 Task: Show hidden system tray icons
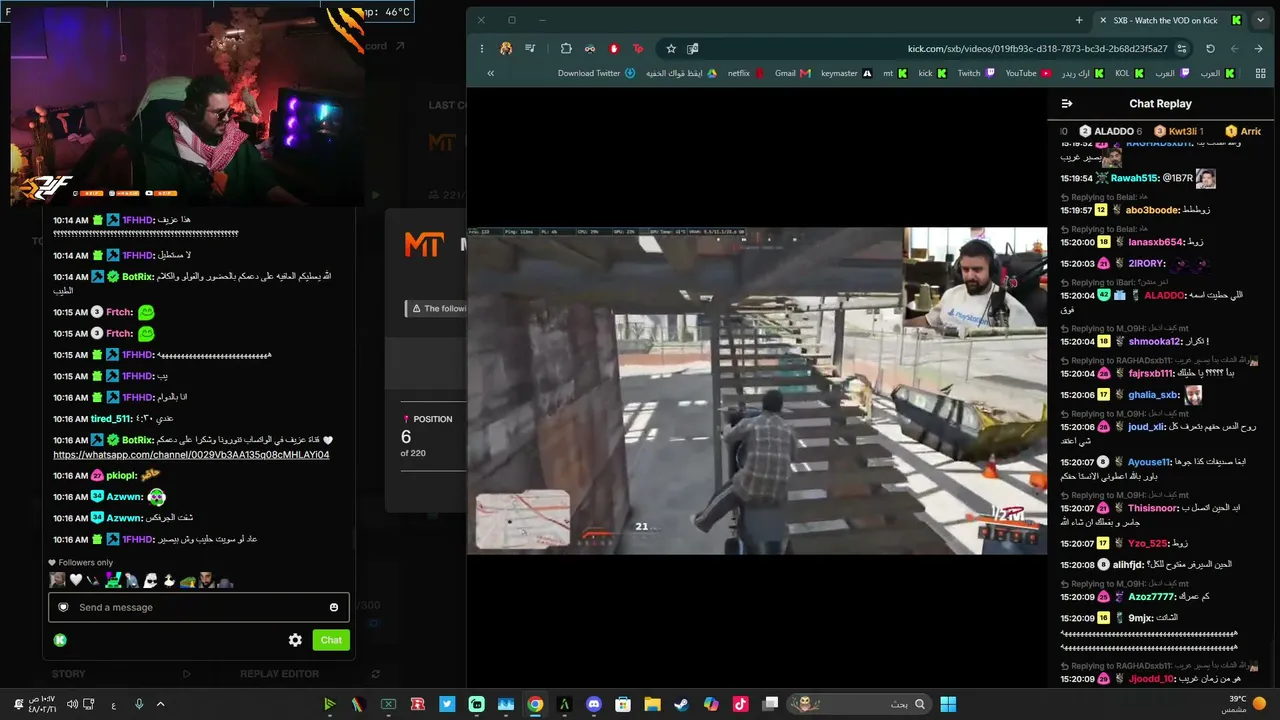tap(160, 704)
